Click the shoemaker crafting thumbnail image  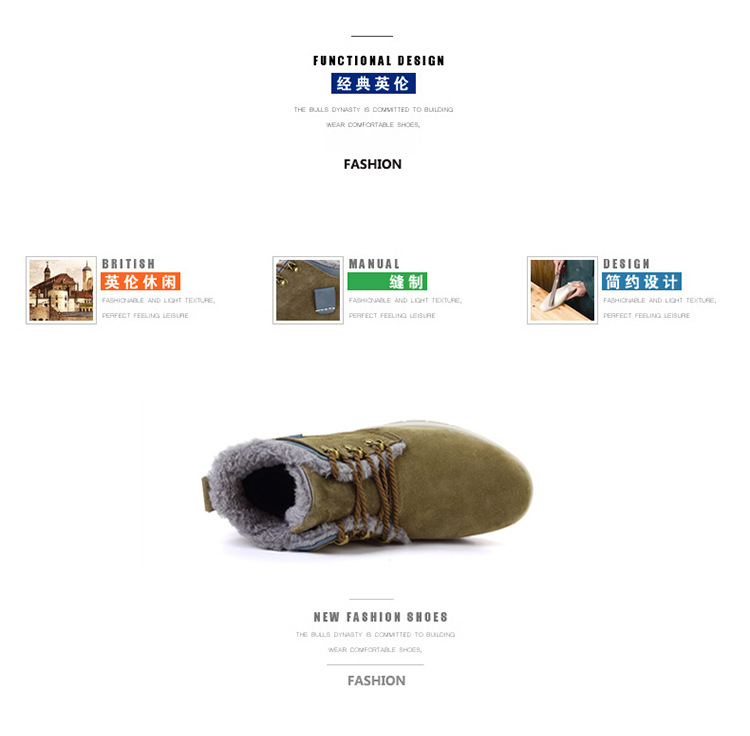(562, 290)
